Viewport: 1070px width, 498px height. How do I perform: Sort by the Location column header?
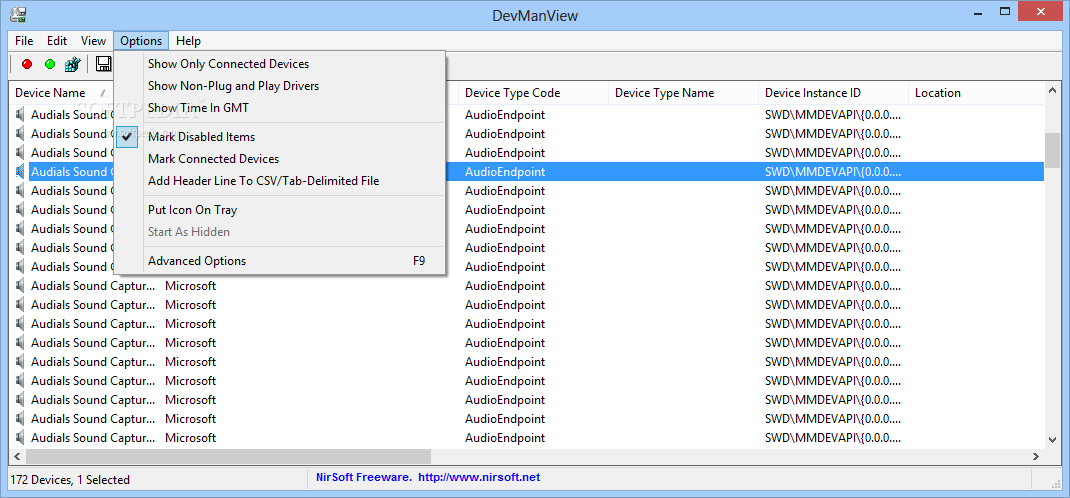pyautogui.click(x=976, y=93)
